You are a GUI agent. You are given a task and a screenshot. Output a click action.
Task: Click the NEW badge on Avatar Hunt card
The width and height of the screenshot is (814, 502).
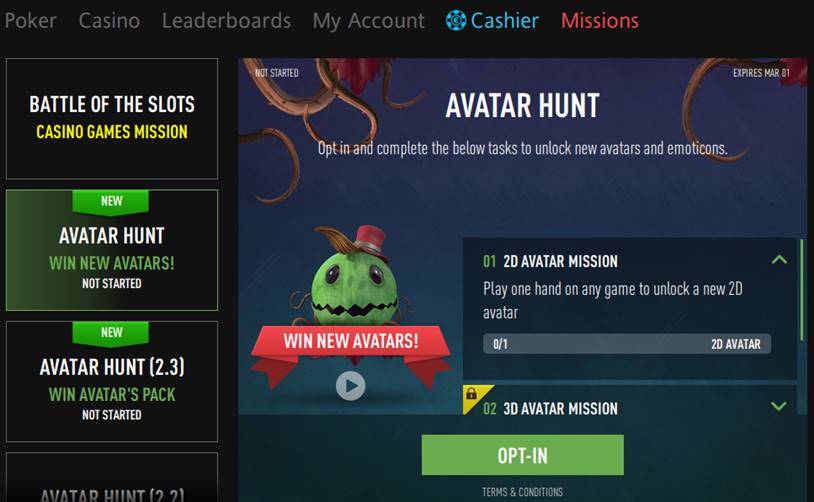111,201
